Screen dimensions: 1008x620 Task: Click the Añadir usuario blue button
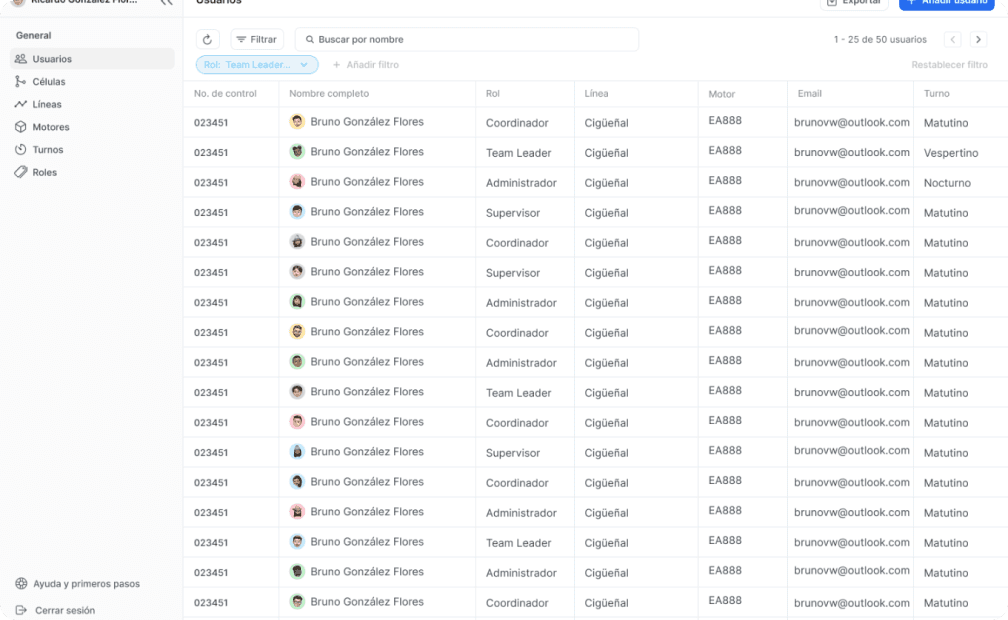[952, 4]
